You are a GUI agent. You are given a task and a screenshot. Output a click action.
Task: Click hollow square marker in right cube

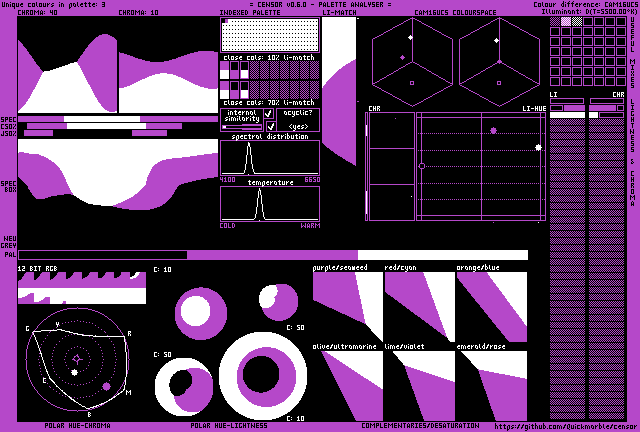click(499, 83)
